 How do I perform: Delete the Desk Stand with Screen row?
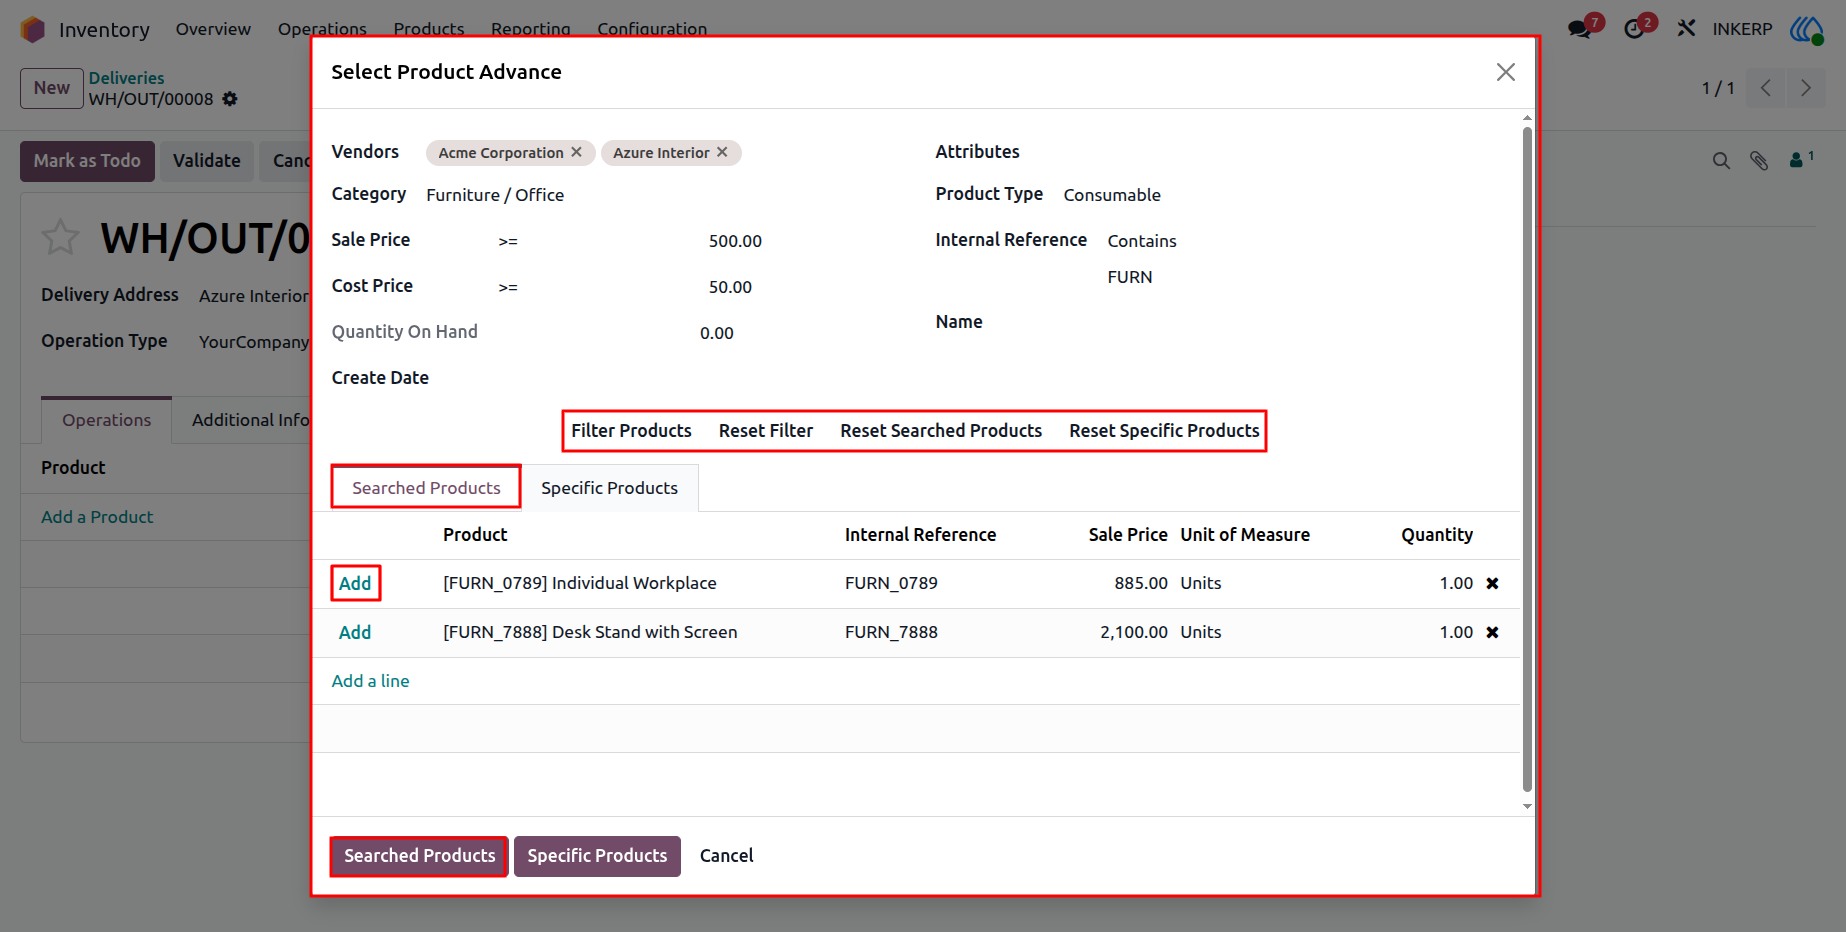[x=1492, y=632]
